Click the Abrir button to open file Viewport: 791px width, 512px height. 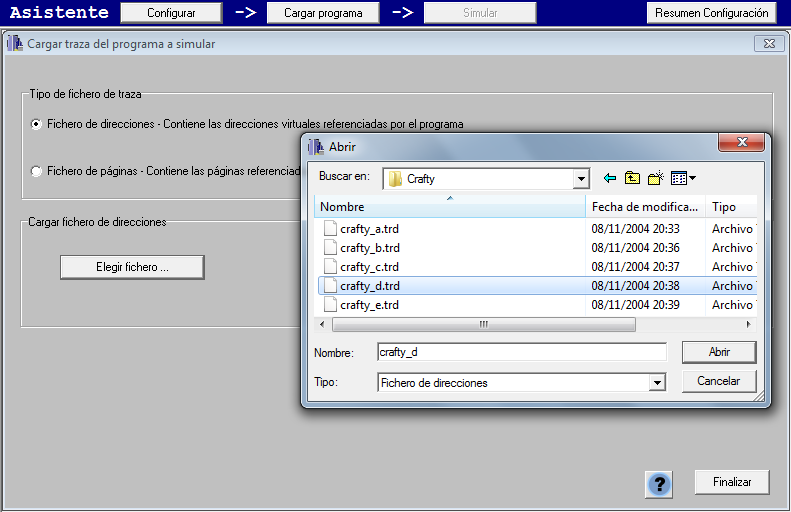(719, 352)
